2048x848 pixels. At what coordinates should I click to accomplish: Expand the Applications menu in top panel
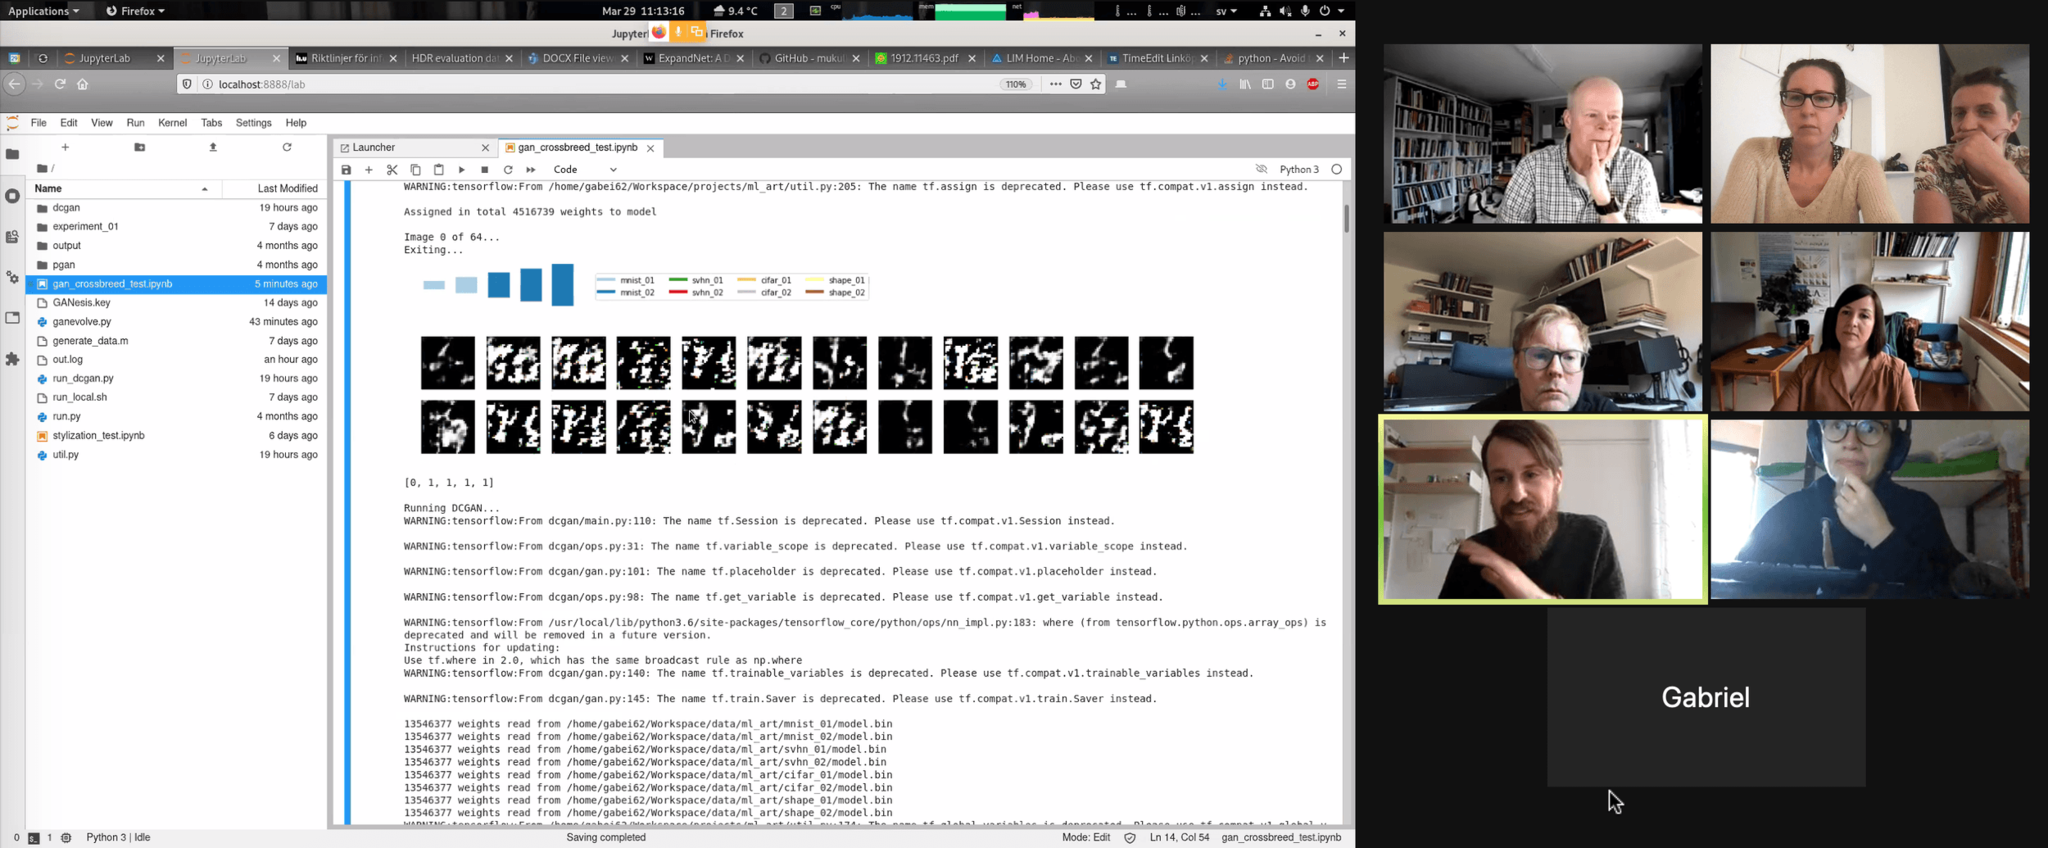[x=43, y=11]
